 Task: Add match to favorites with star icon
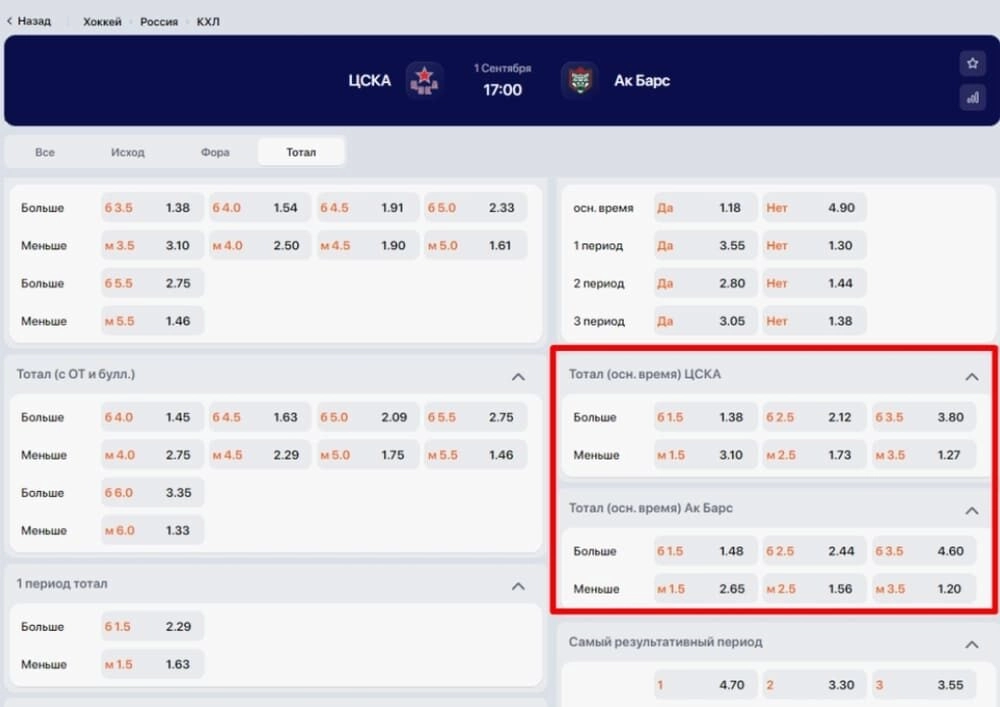[971, 63]
